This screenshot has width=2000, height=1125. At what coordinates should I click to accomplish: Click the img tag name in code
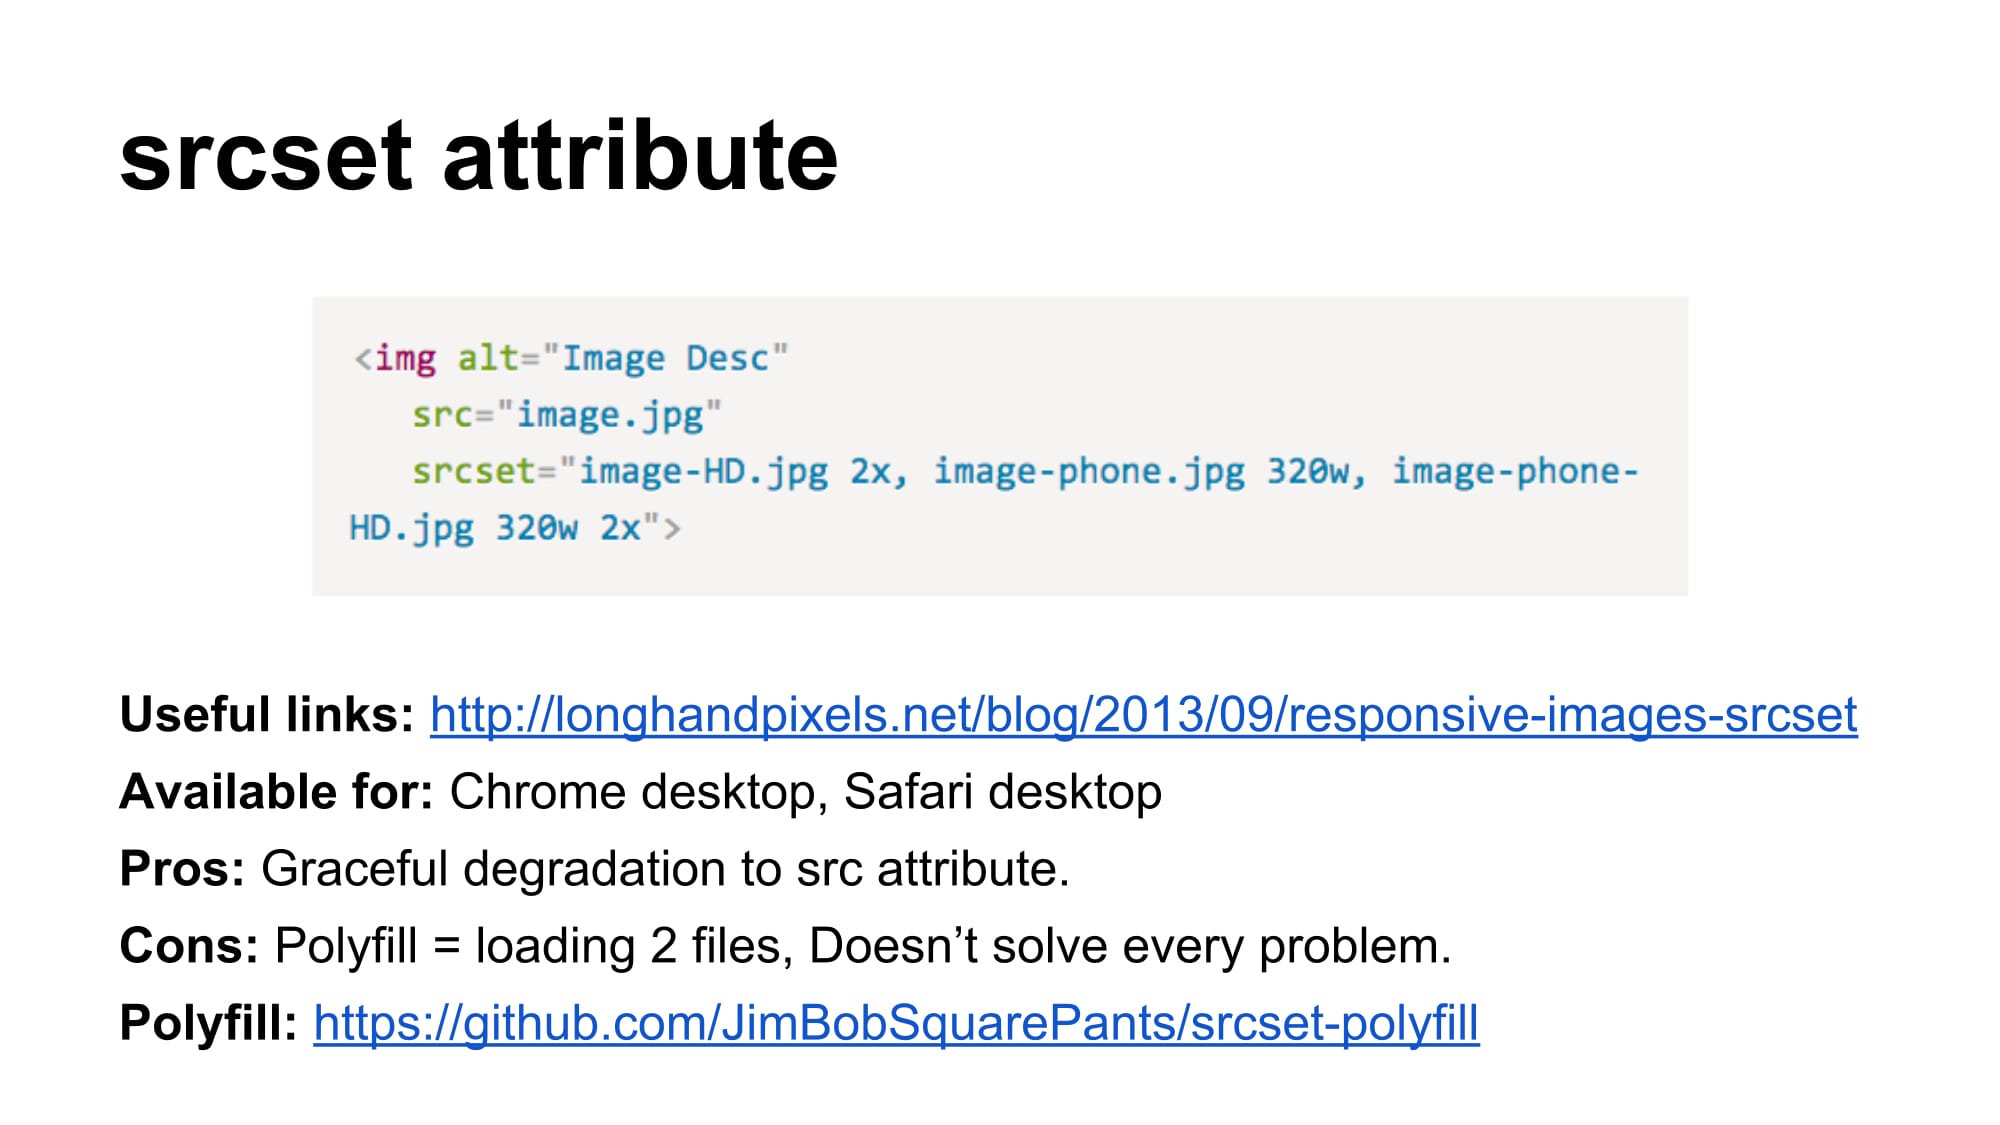(x=405, y=359)
